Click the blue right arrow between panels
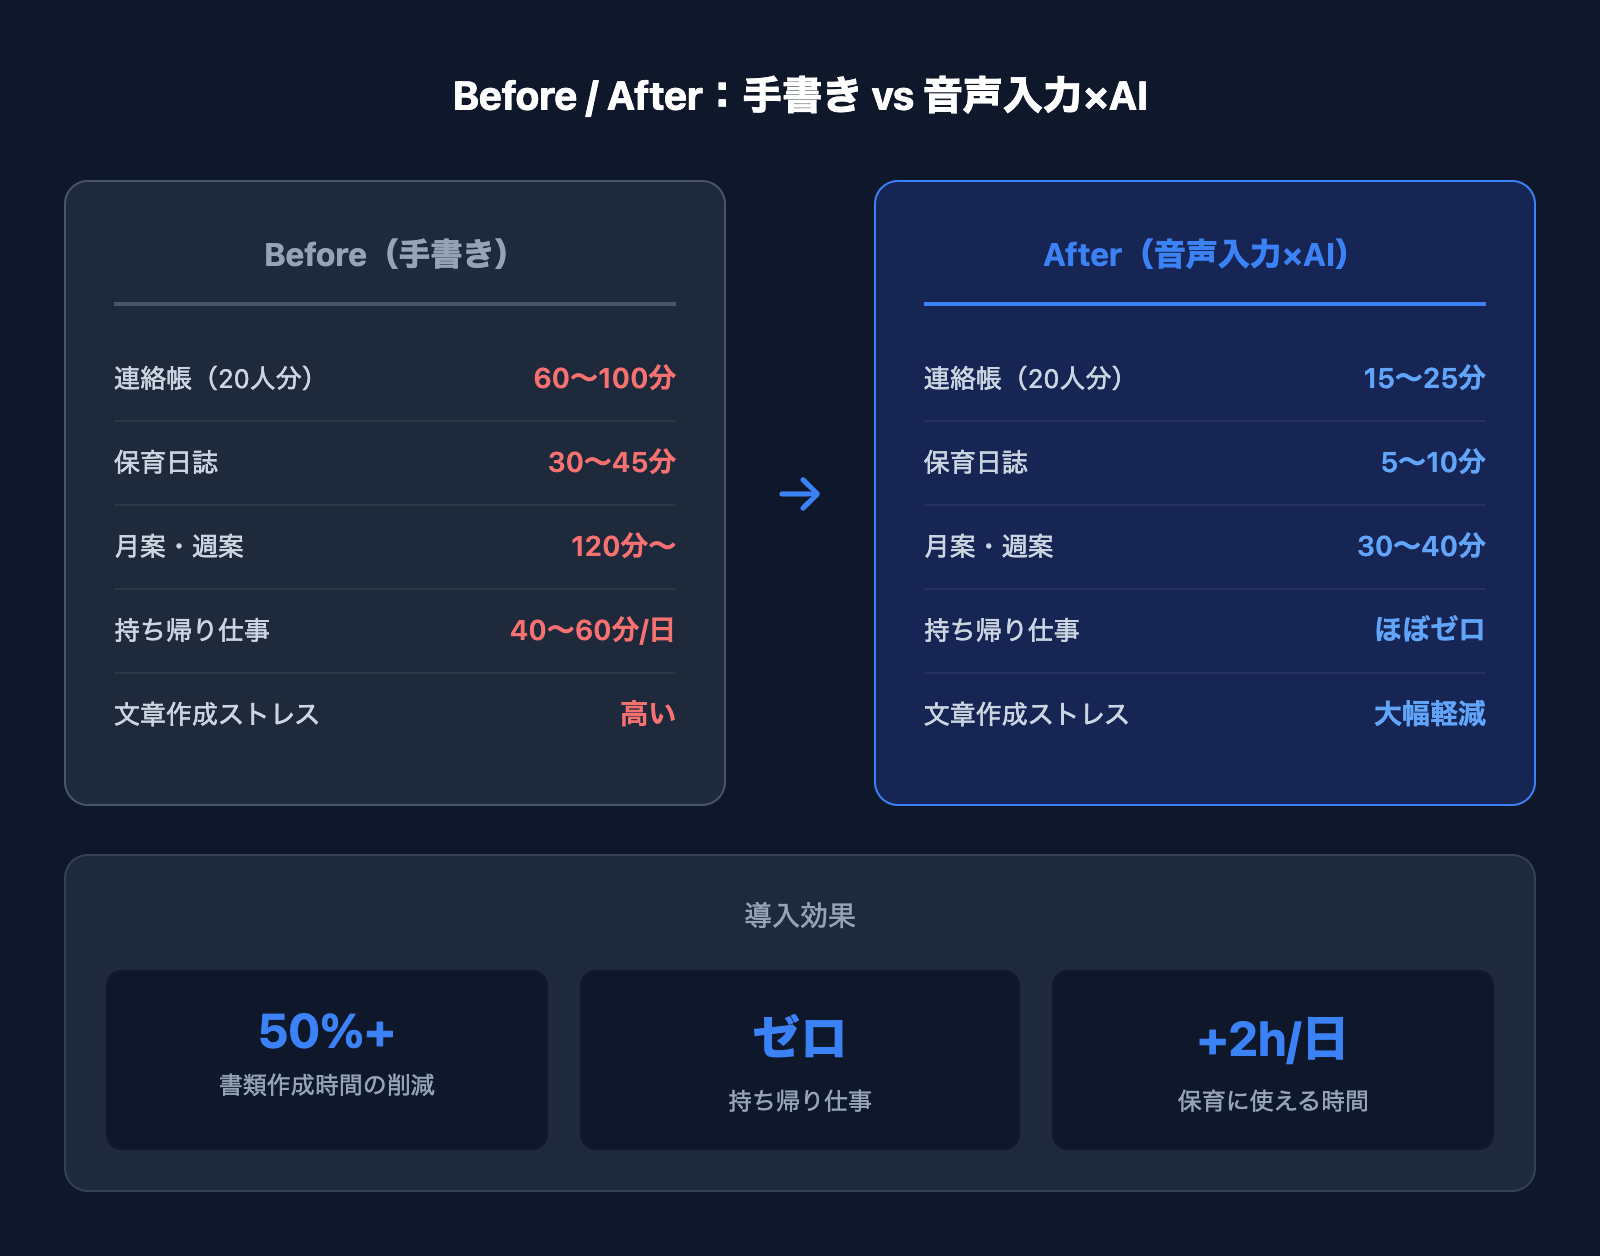 point(799,494)
